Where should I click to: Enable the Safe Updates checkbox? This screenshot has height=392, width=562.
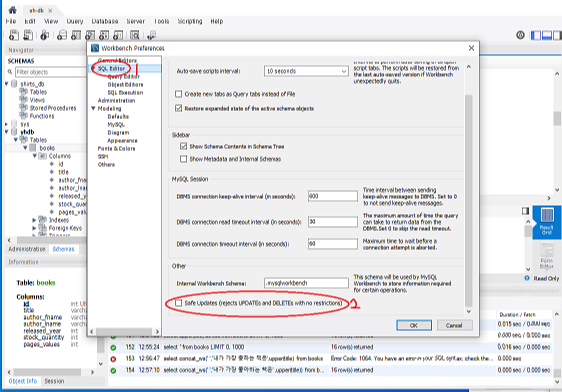click(178, 303)
